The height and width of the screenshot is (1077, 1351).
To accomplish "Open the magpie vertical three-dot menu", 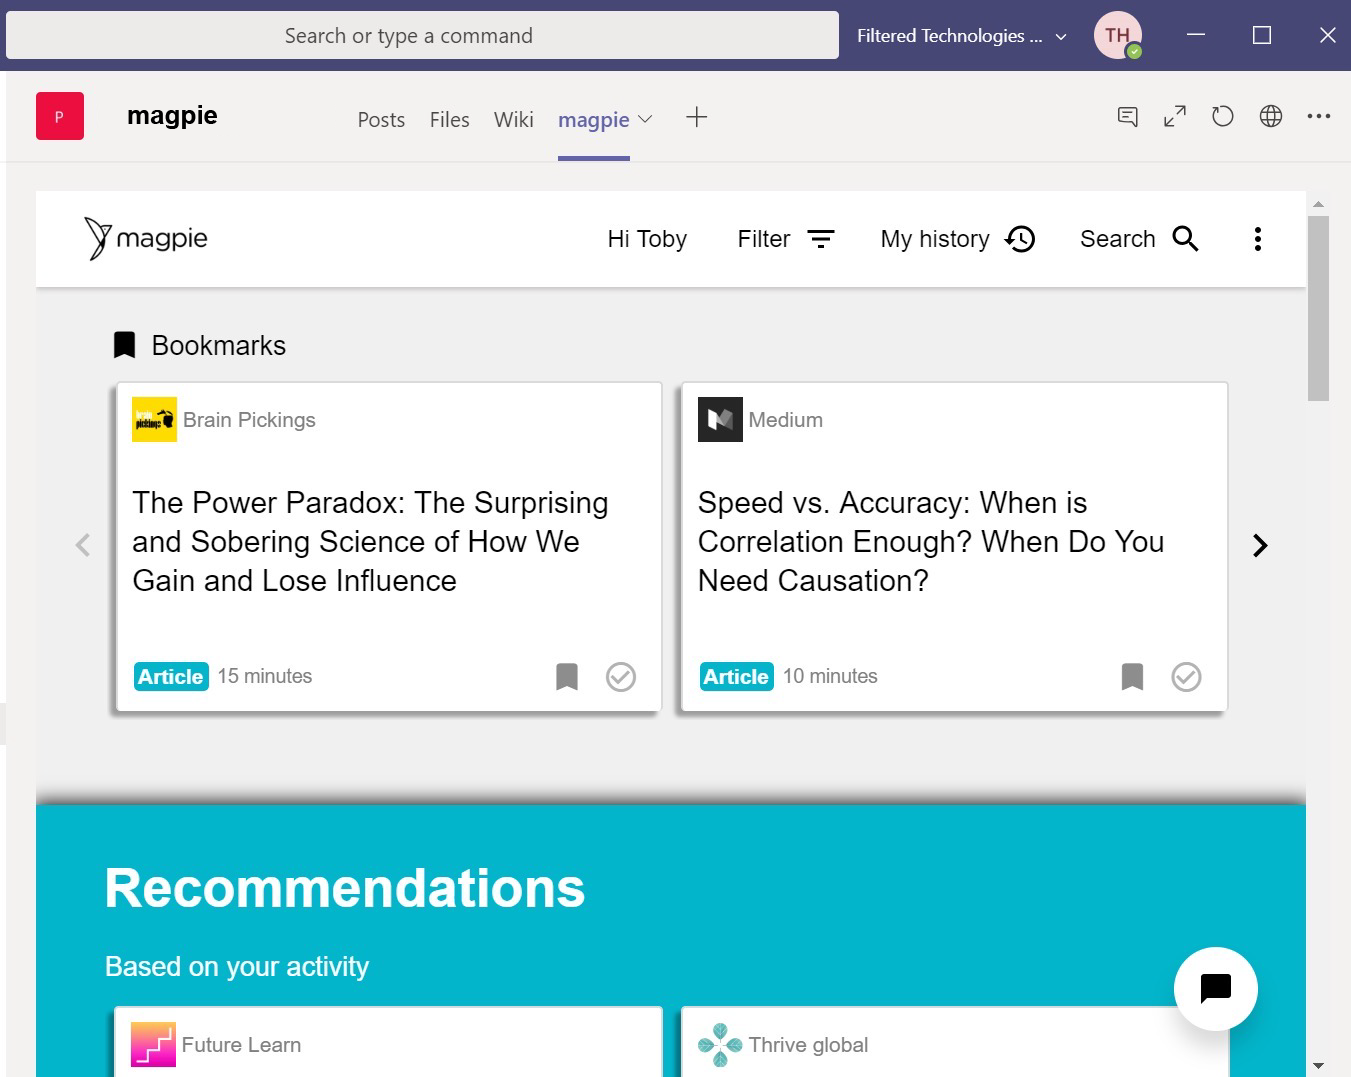I will pos(1258,239).
